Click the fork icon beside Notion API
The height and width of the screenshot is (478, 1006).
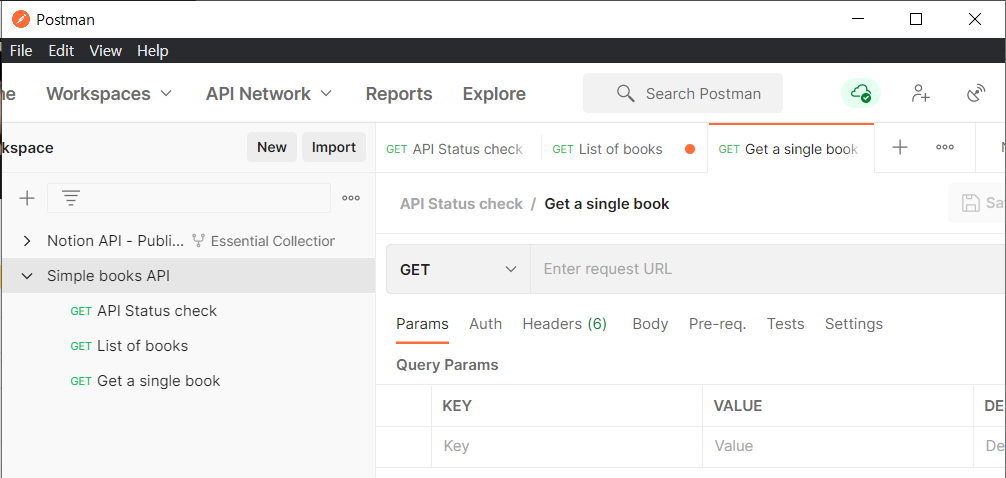(199, 241)
